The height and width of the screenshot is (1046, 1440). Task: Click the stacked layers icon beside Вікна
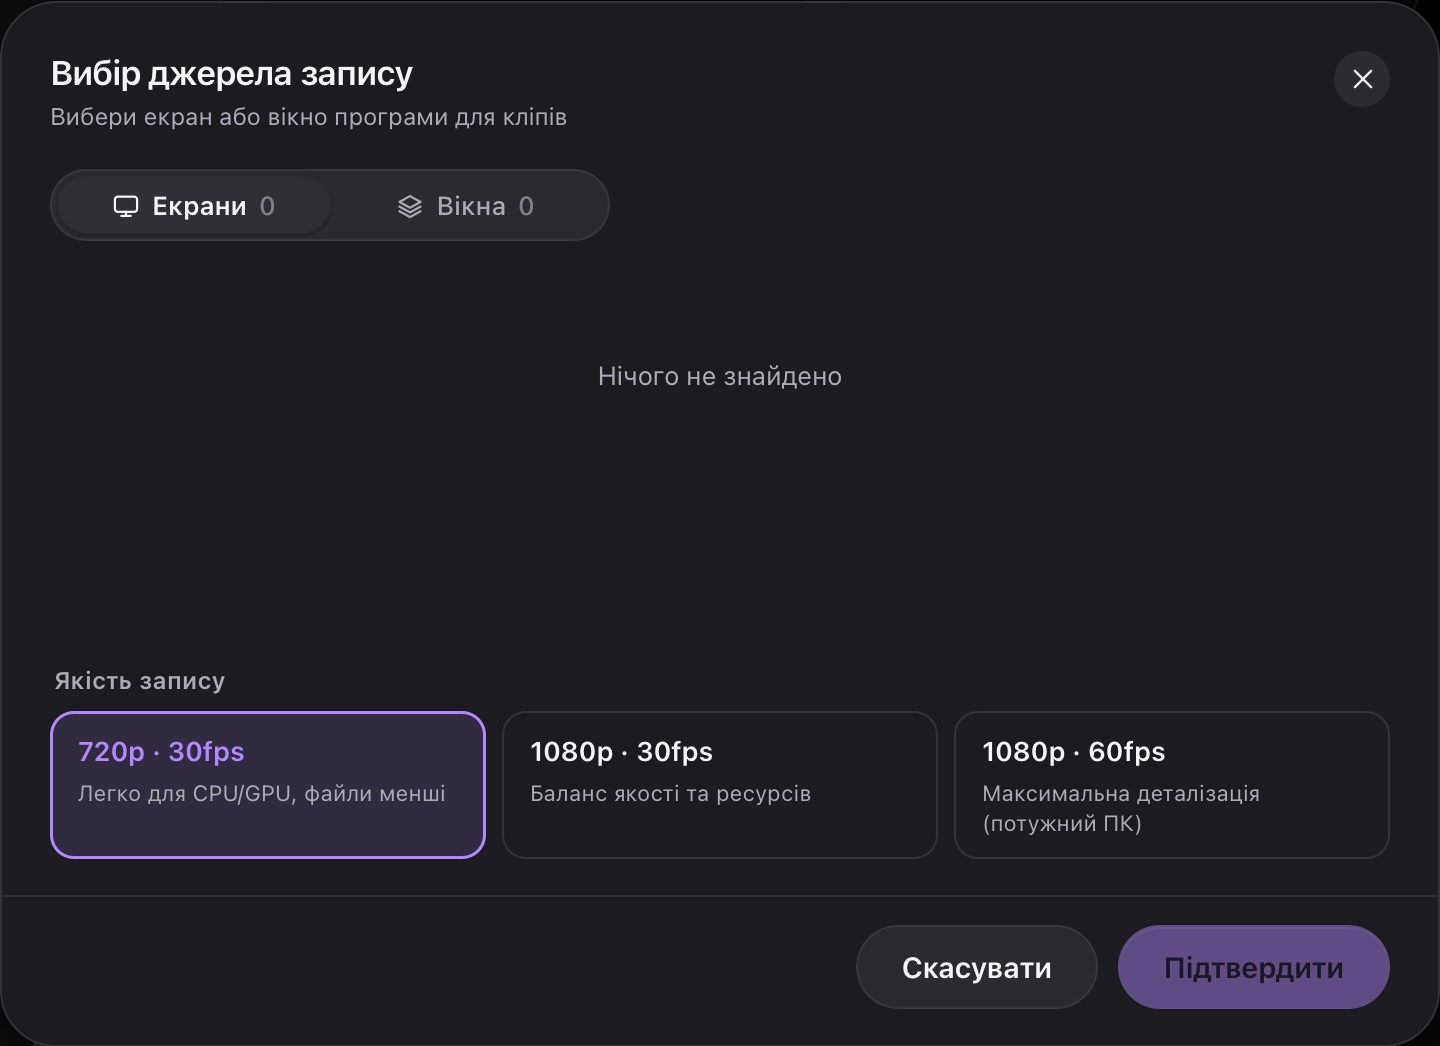pos(410,206)
